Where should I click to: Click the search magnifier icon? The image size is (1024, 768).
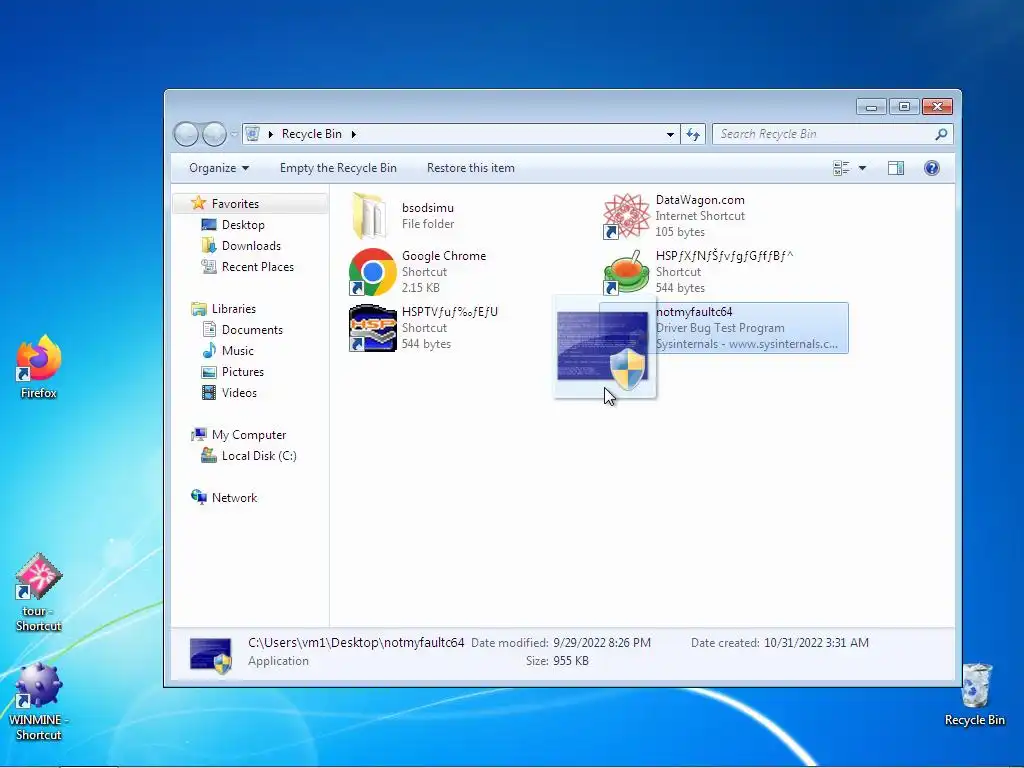(941, 134)
